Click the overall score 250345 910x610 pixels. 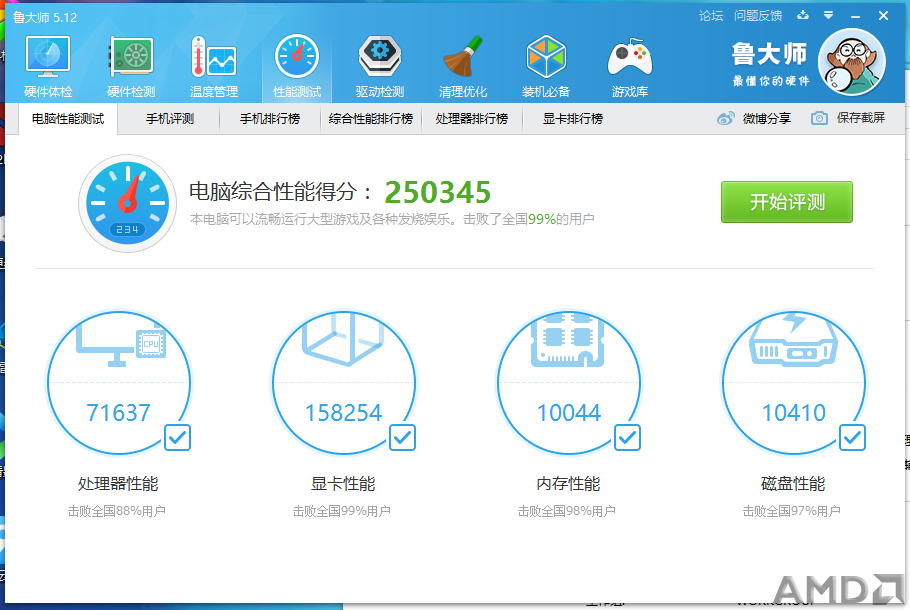pyautogui.click(x=438, y=192)
